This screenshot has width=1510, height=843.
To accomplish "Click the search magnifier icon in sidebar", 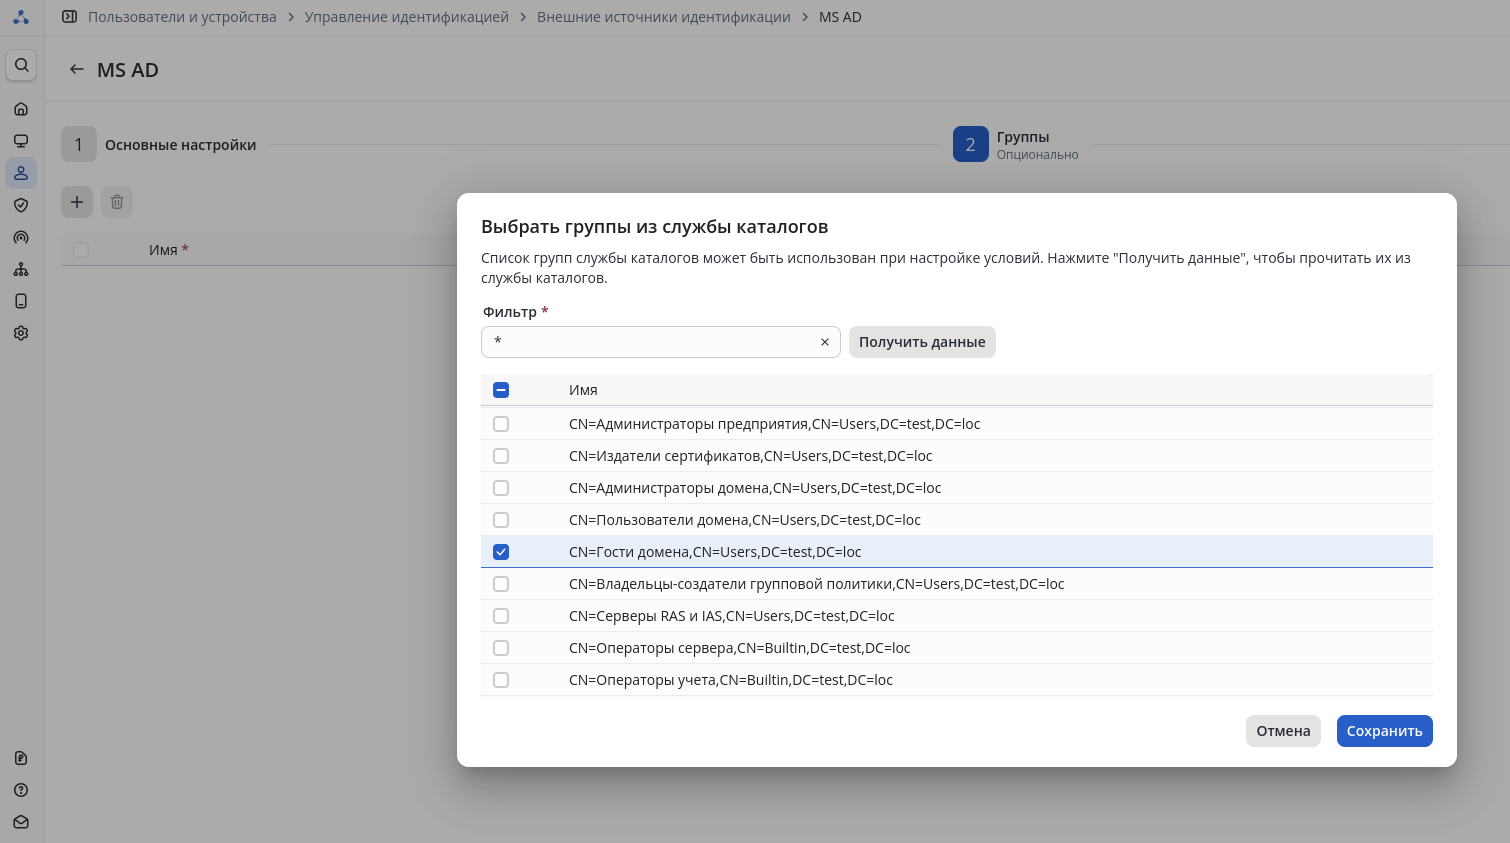I will (21, 65).
